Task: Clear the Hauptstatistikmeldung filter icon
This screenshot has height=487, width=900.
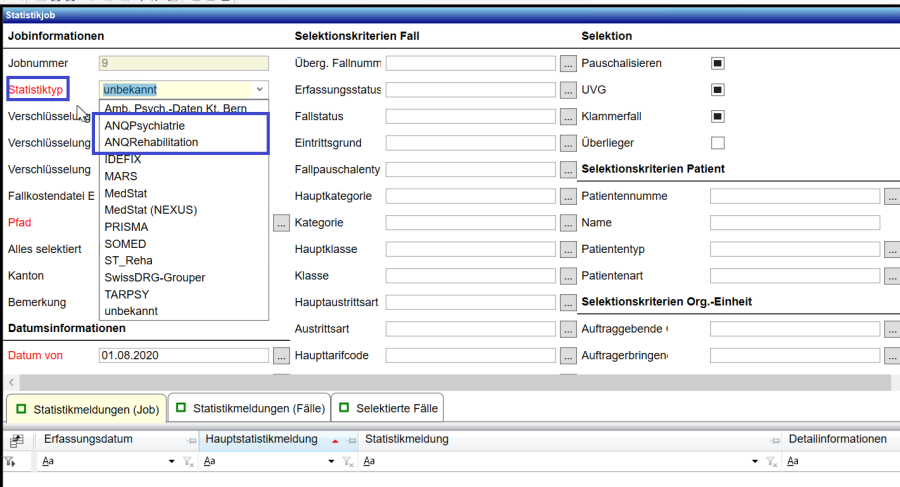Action: coord(348,462)
